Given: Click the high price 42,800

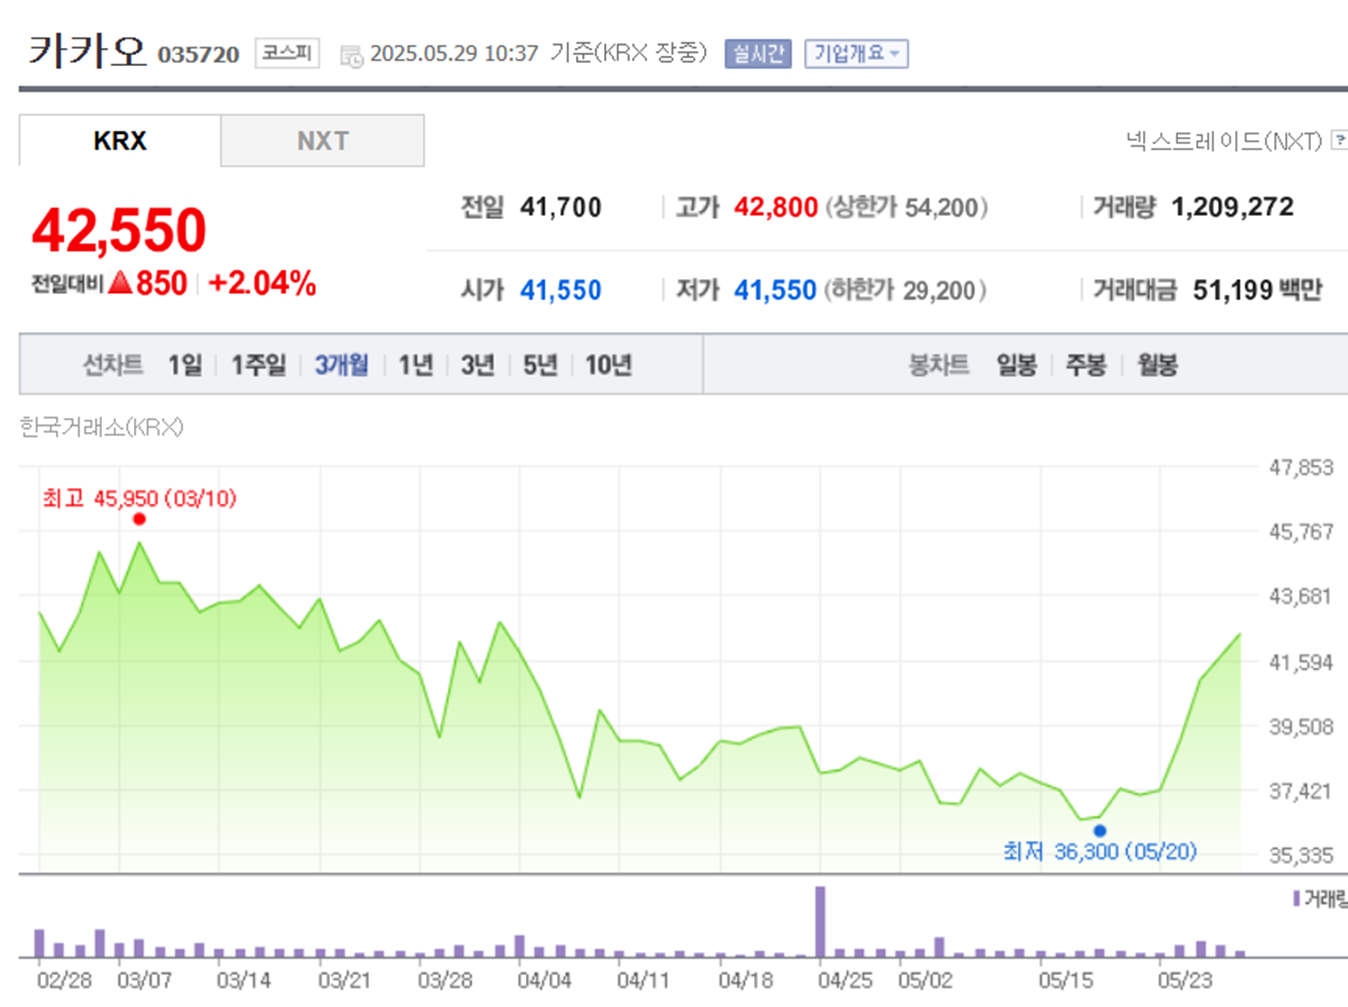Looking at the screenshot, I should [776, 207].
